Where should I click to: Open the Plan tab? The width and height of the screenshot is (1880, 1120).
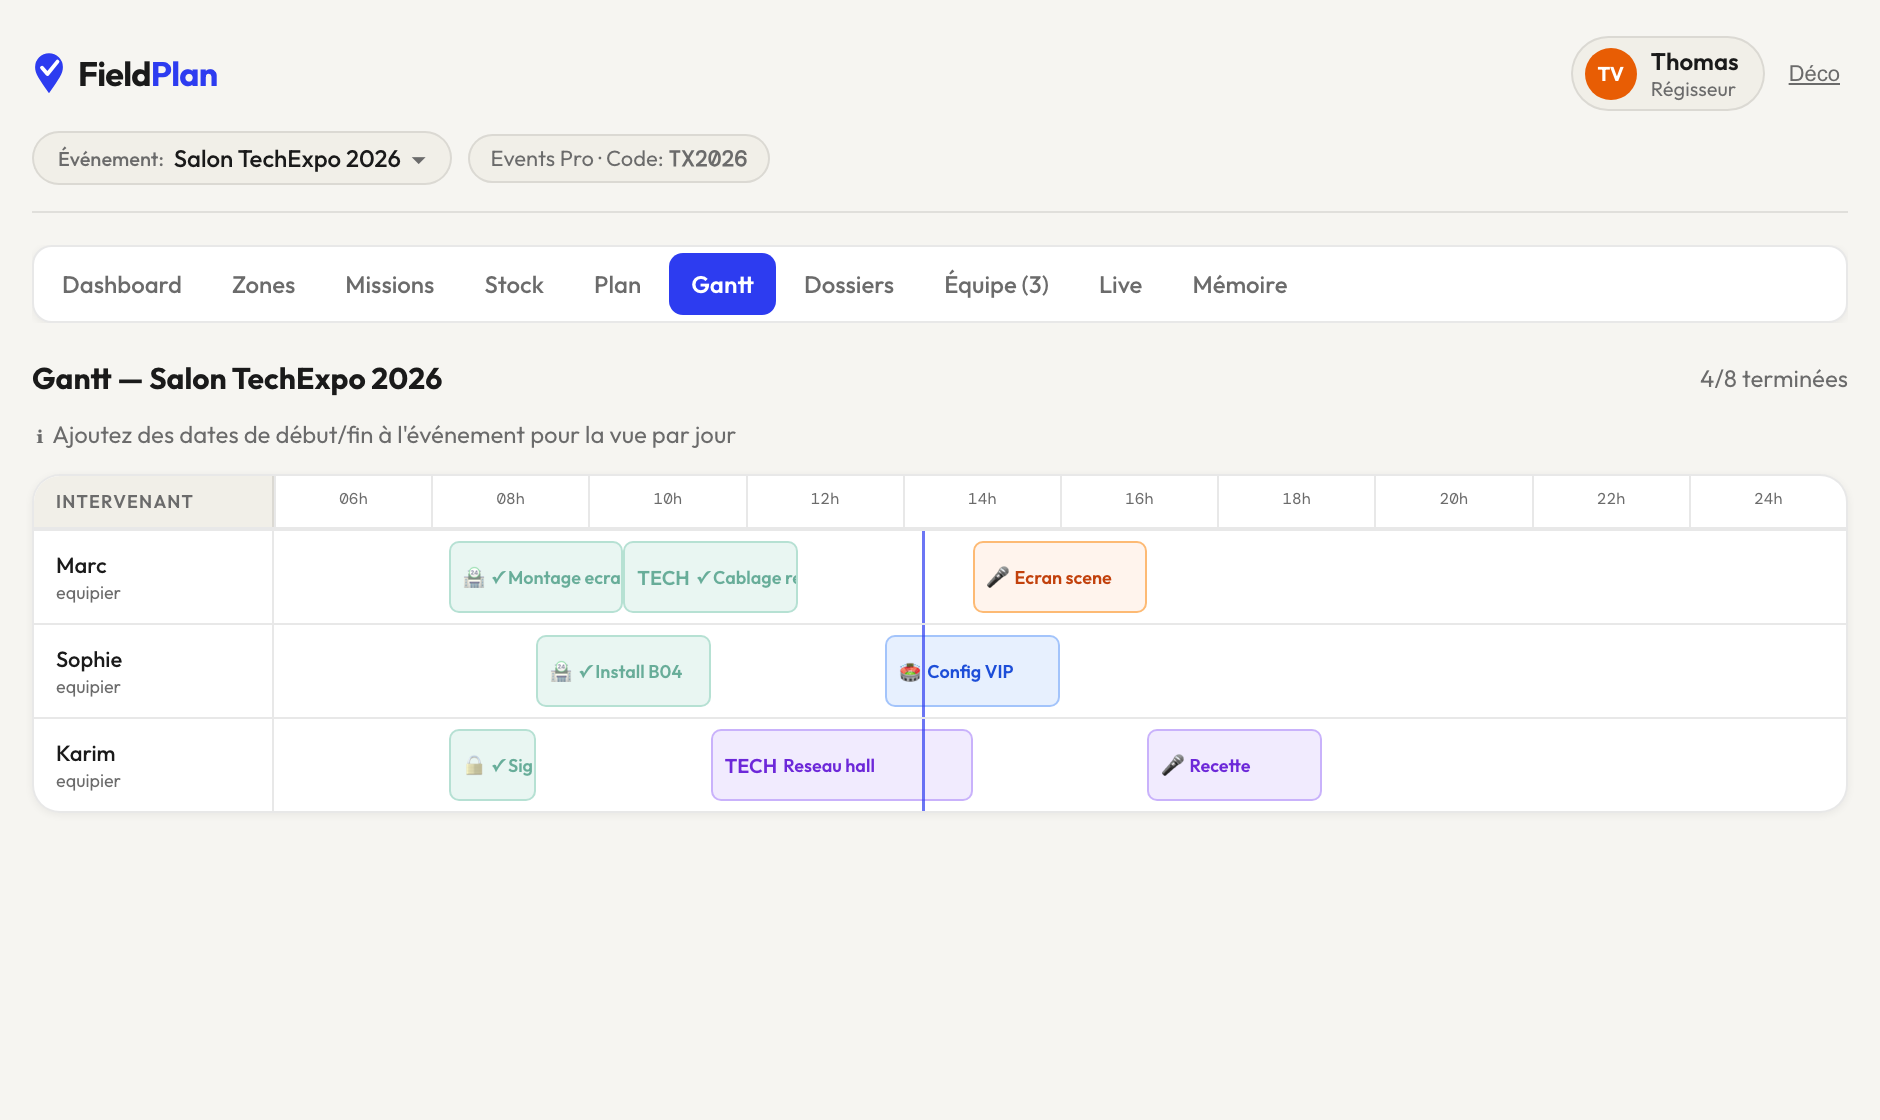pyautogui.click(x=617, y=285)
